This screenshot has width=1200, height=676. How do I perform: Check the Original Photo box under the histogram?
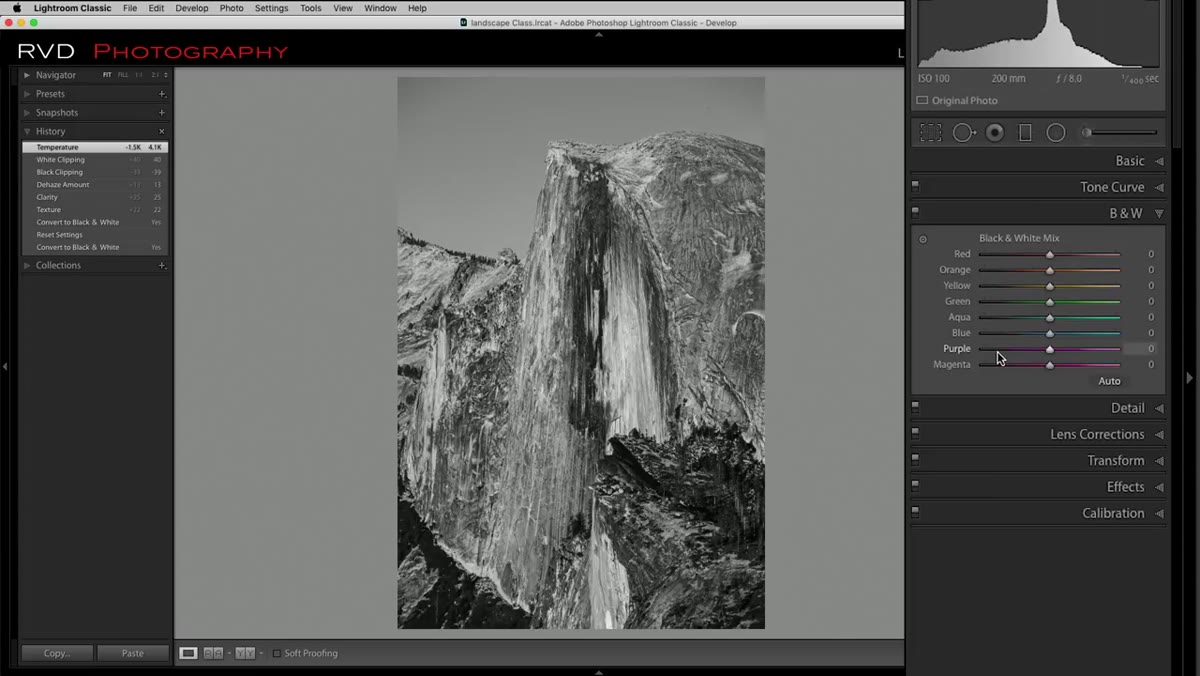[922, 101]
